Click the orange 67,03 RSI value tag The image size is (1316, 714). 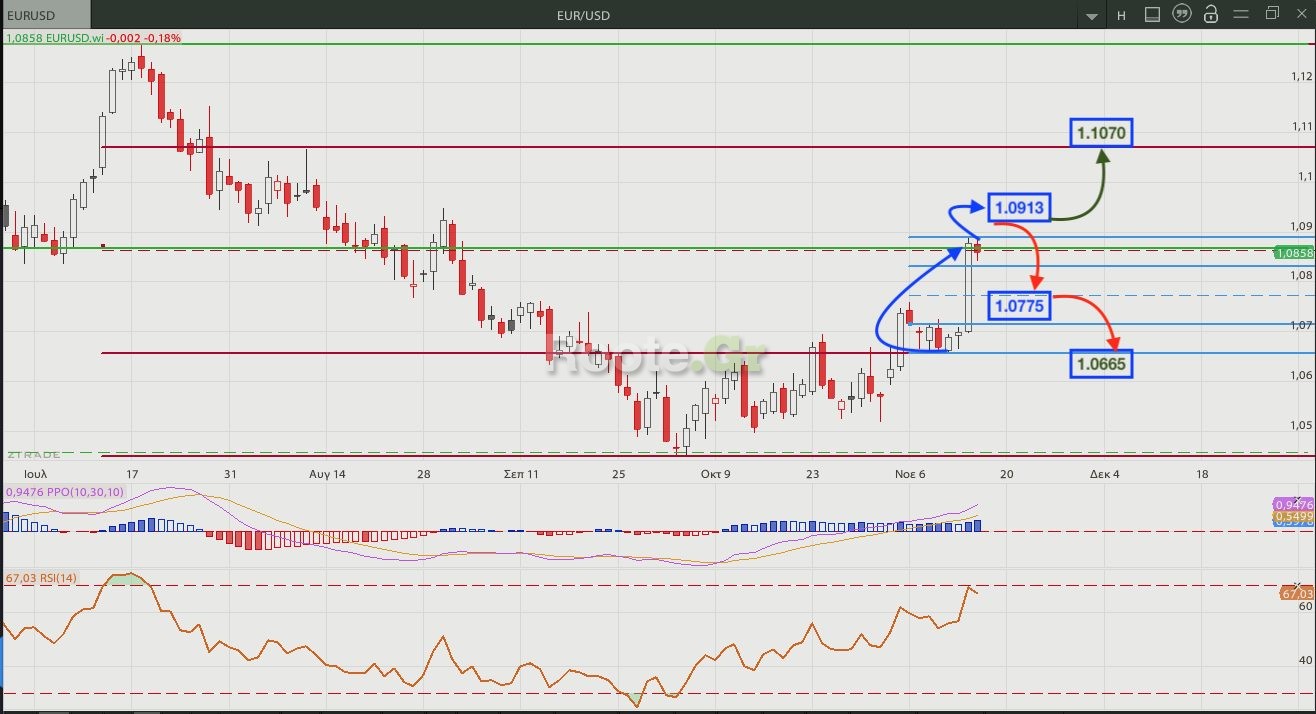1296,594
